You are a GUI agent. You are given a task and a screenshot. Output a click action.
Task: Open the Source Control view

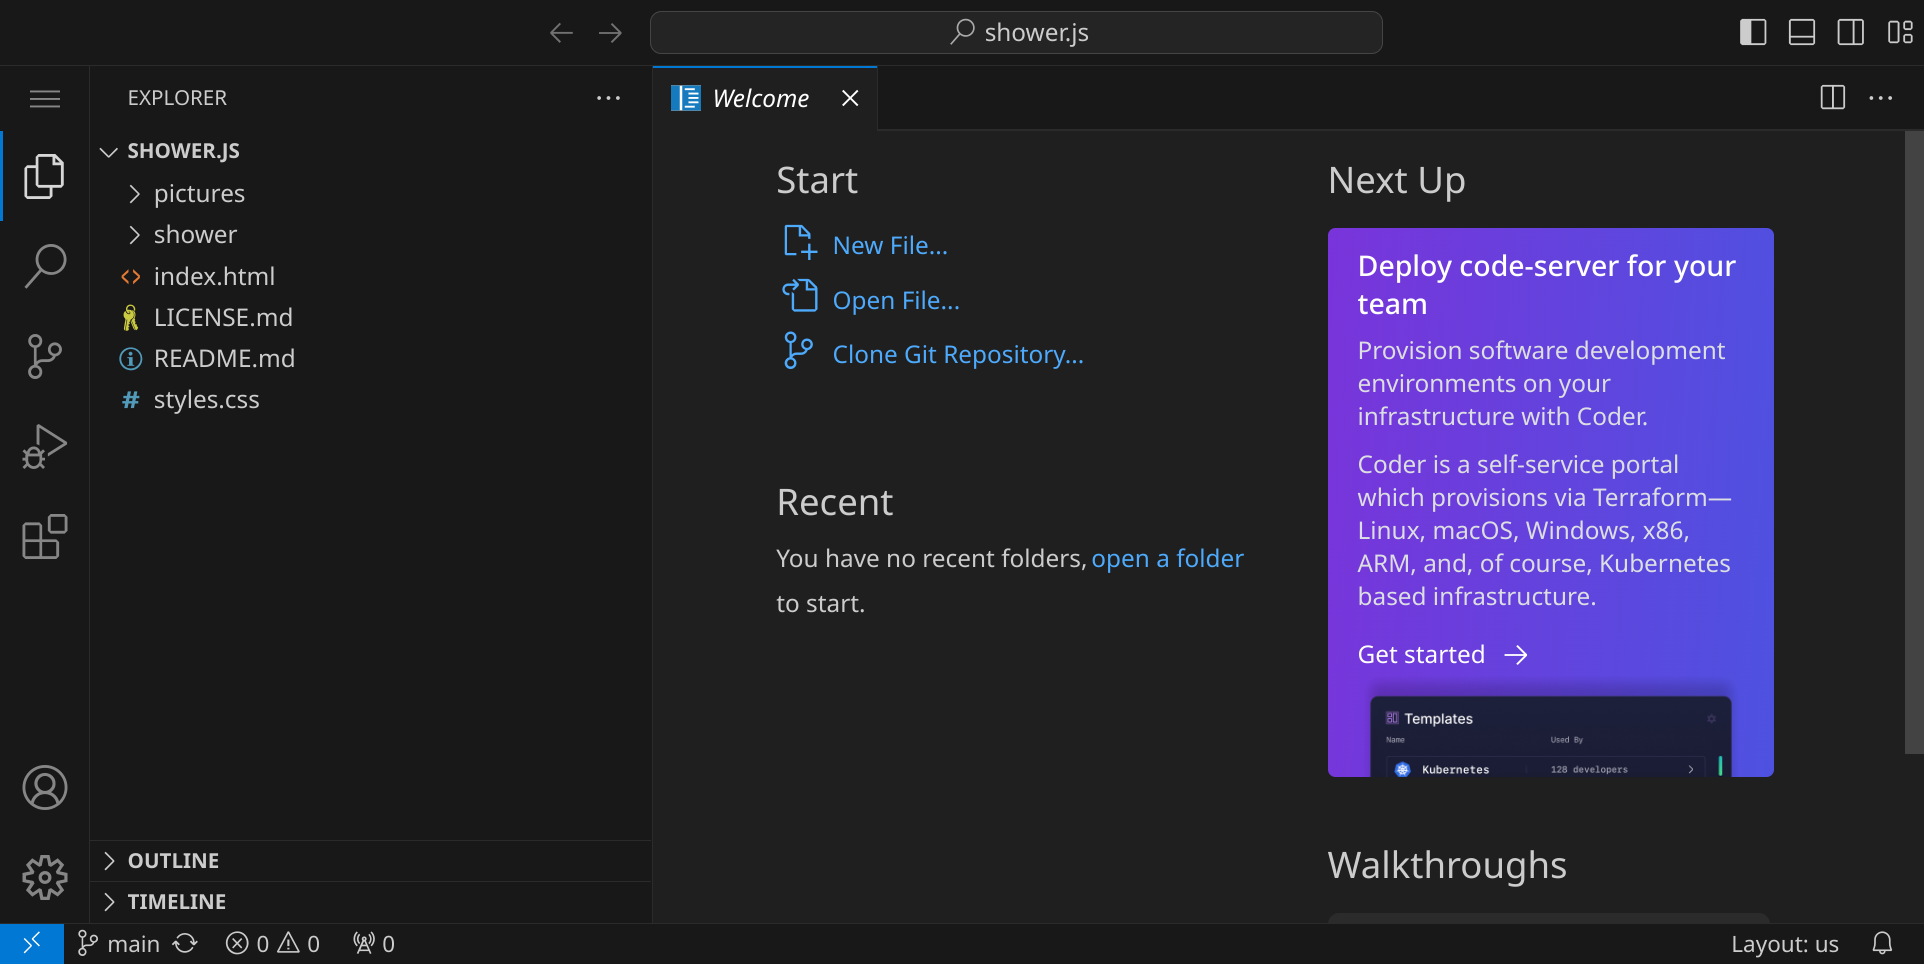[x=45, y=356]
